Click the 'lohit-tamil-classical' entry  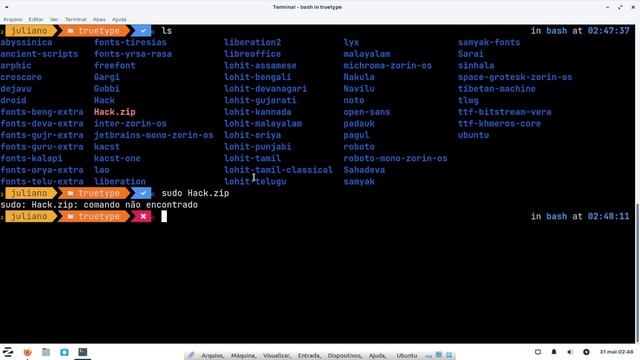point(278,170)
